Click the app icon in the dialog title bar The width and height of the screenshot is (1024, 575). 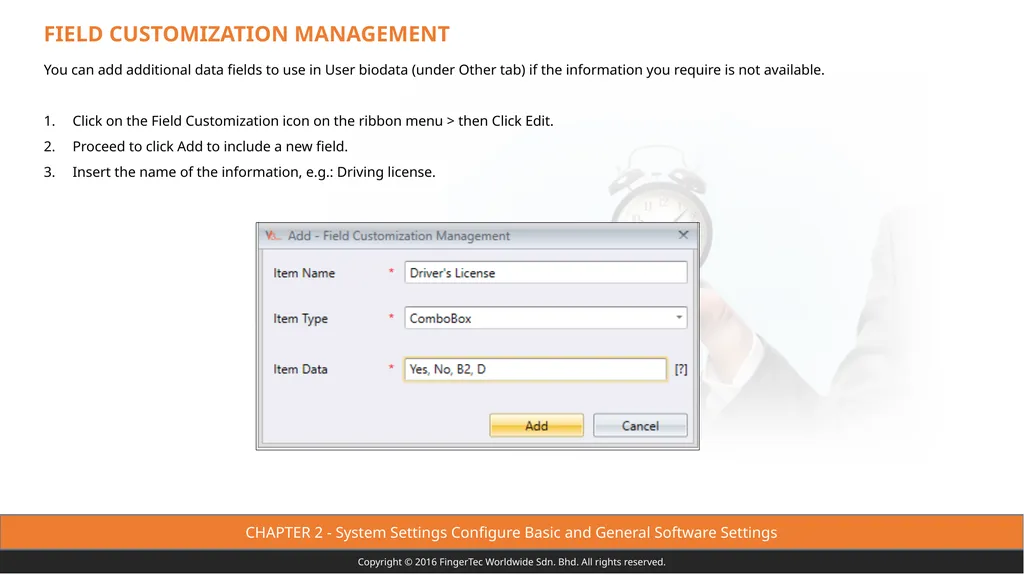[x=273, y=235]
